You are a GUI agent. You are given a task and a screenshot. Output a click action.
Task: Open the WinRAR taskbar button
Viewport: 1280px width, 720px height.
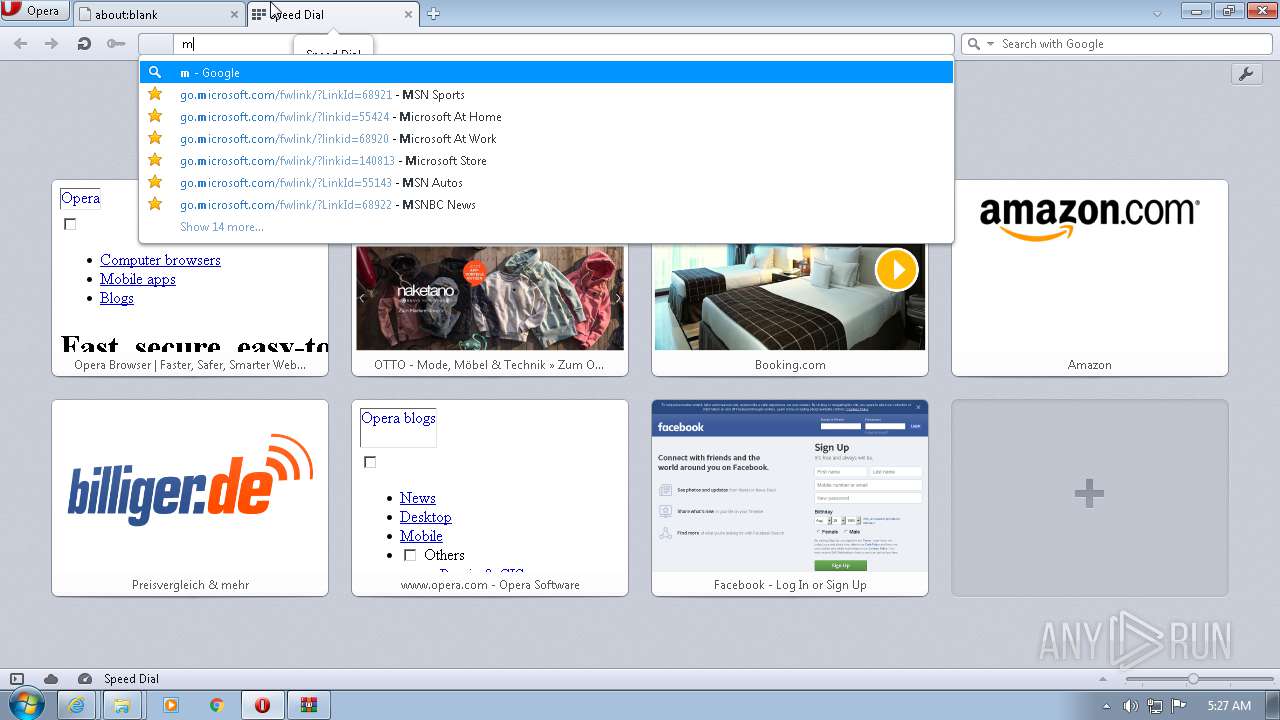pyautogui.click(x=310, y=705)
